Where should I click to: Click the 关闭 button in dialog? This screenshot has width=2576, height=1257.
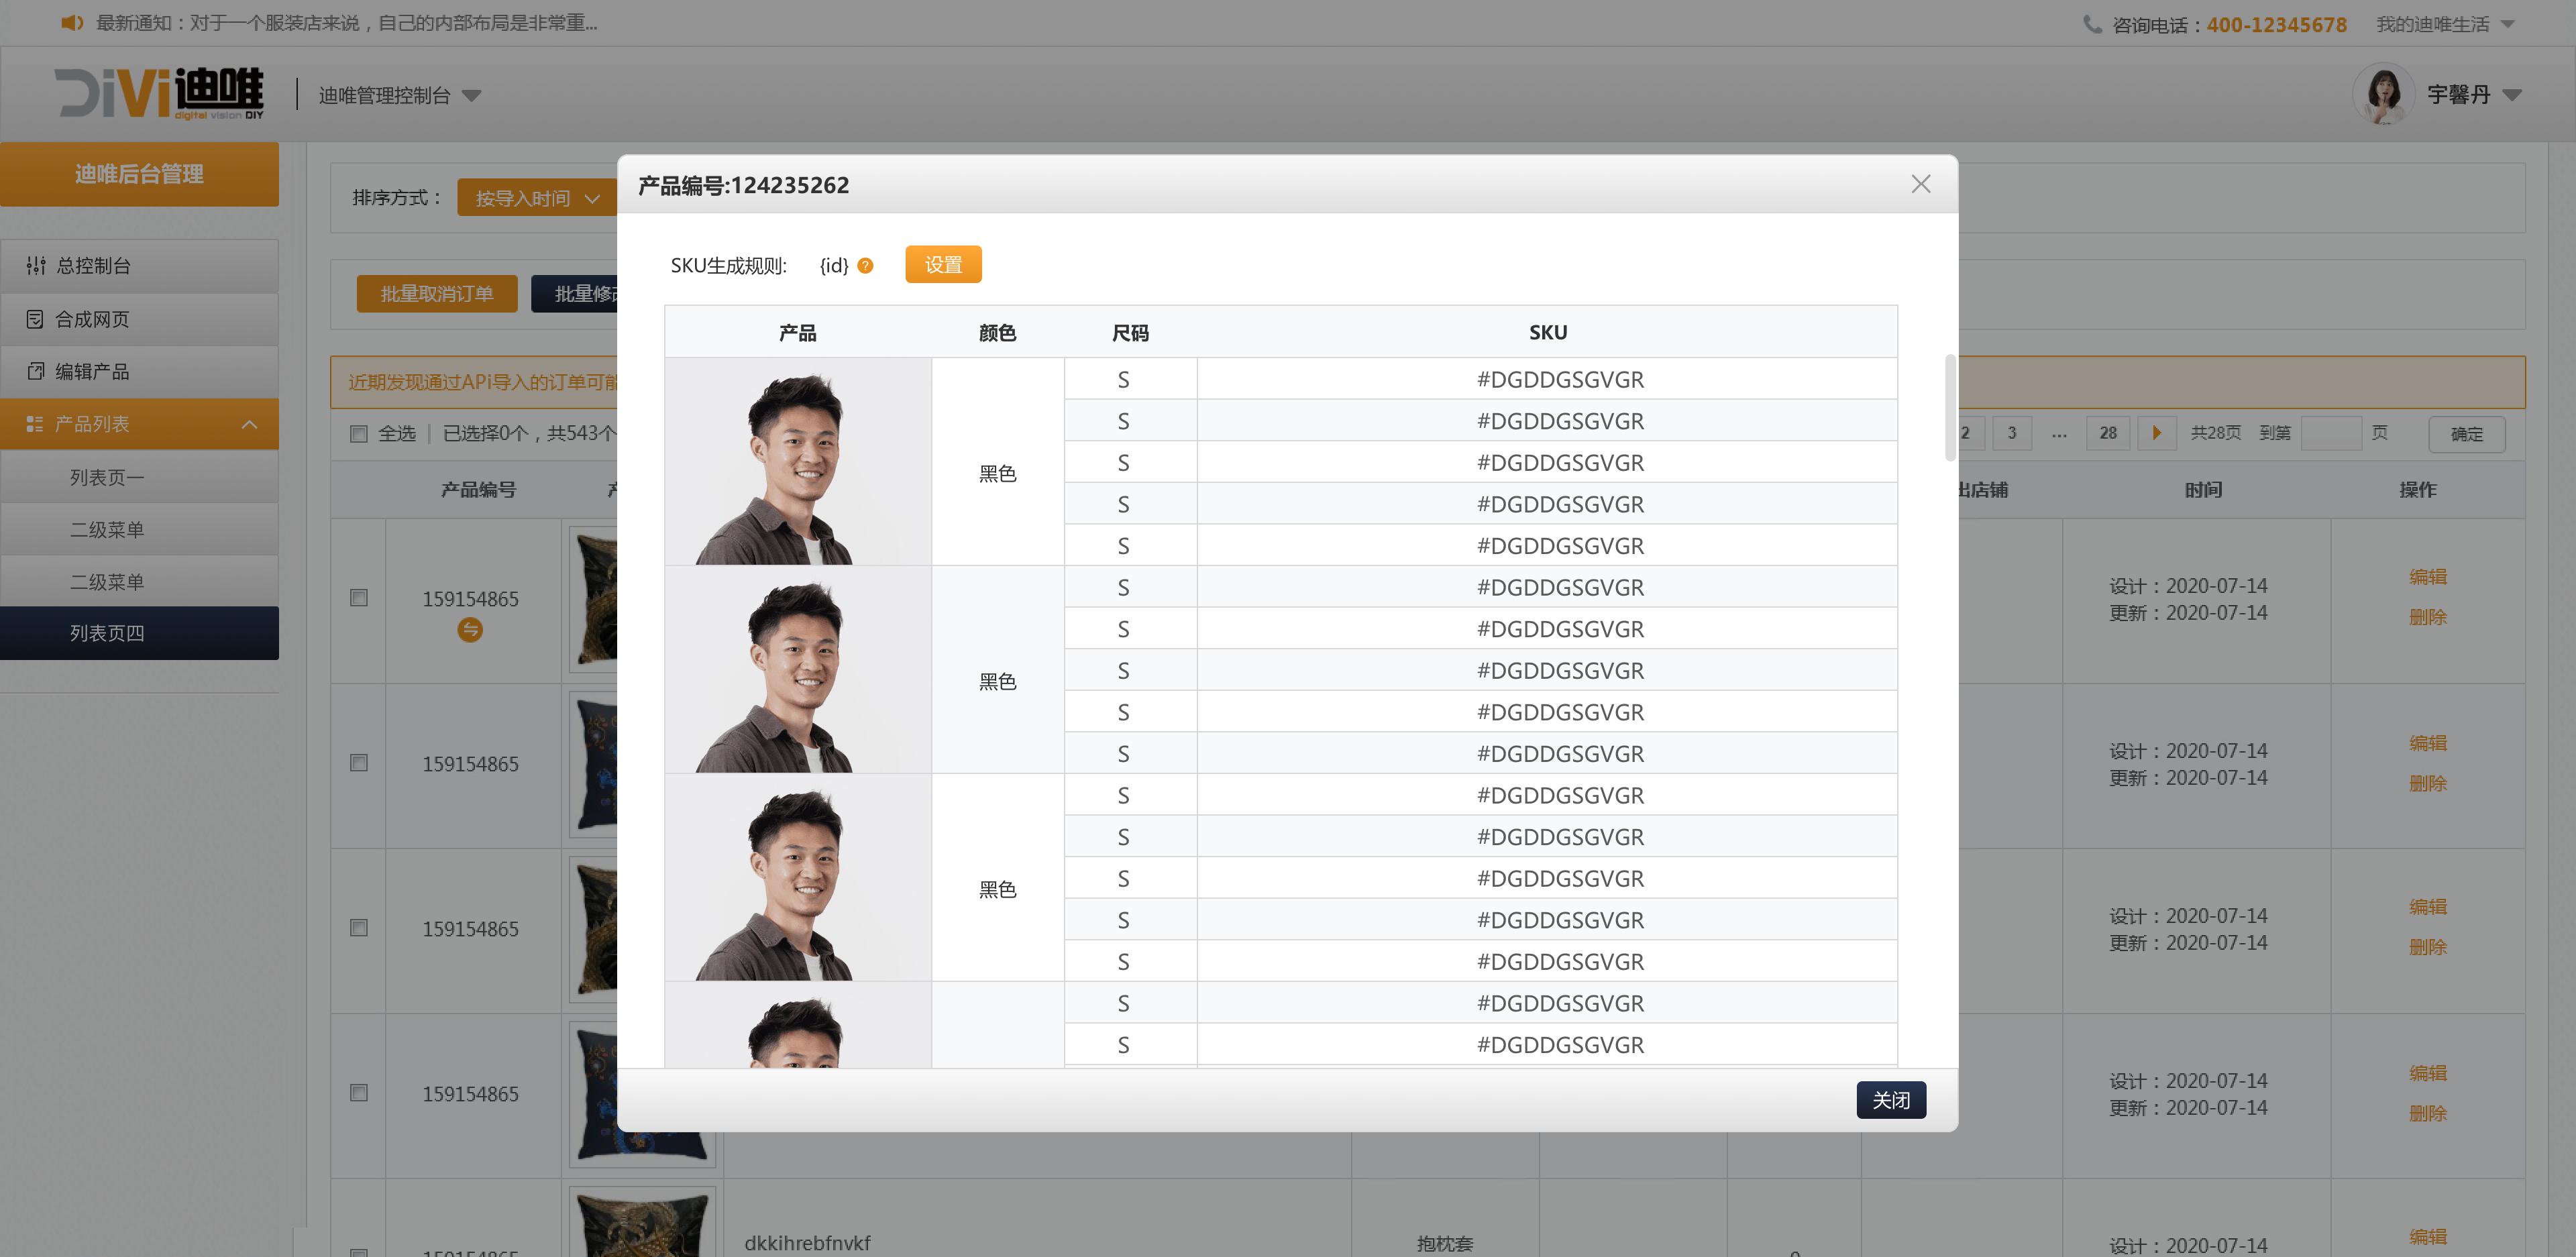1890,1099
